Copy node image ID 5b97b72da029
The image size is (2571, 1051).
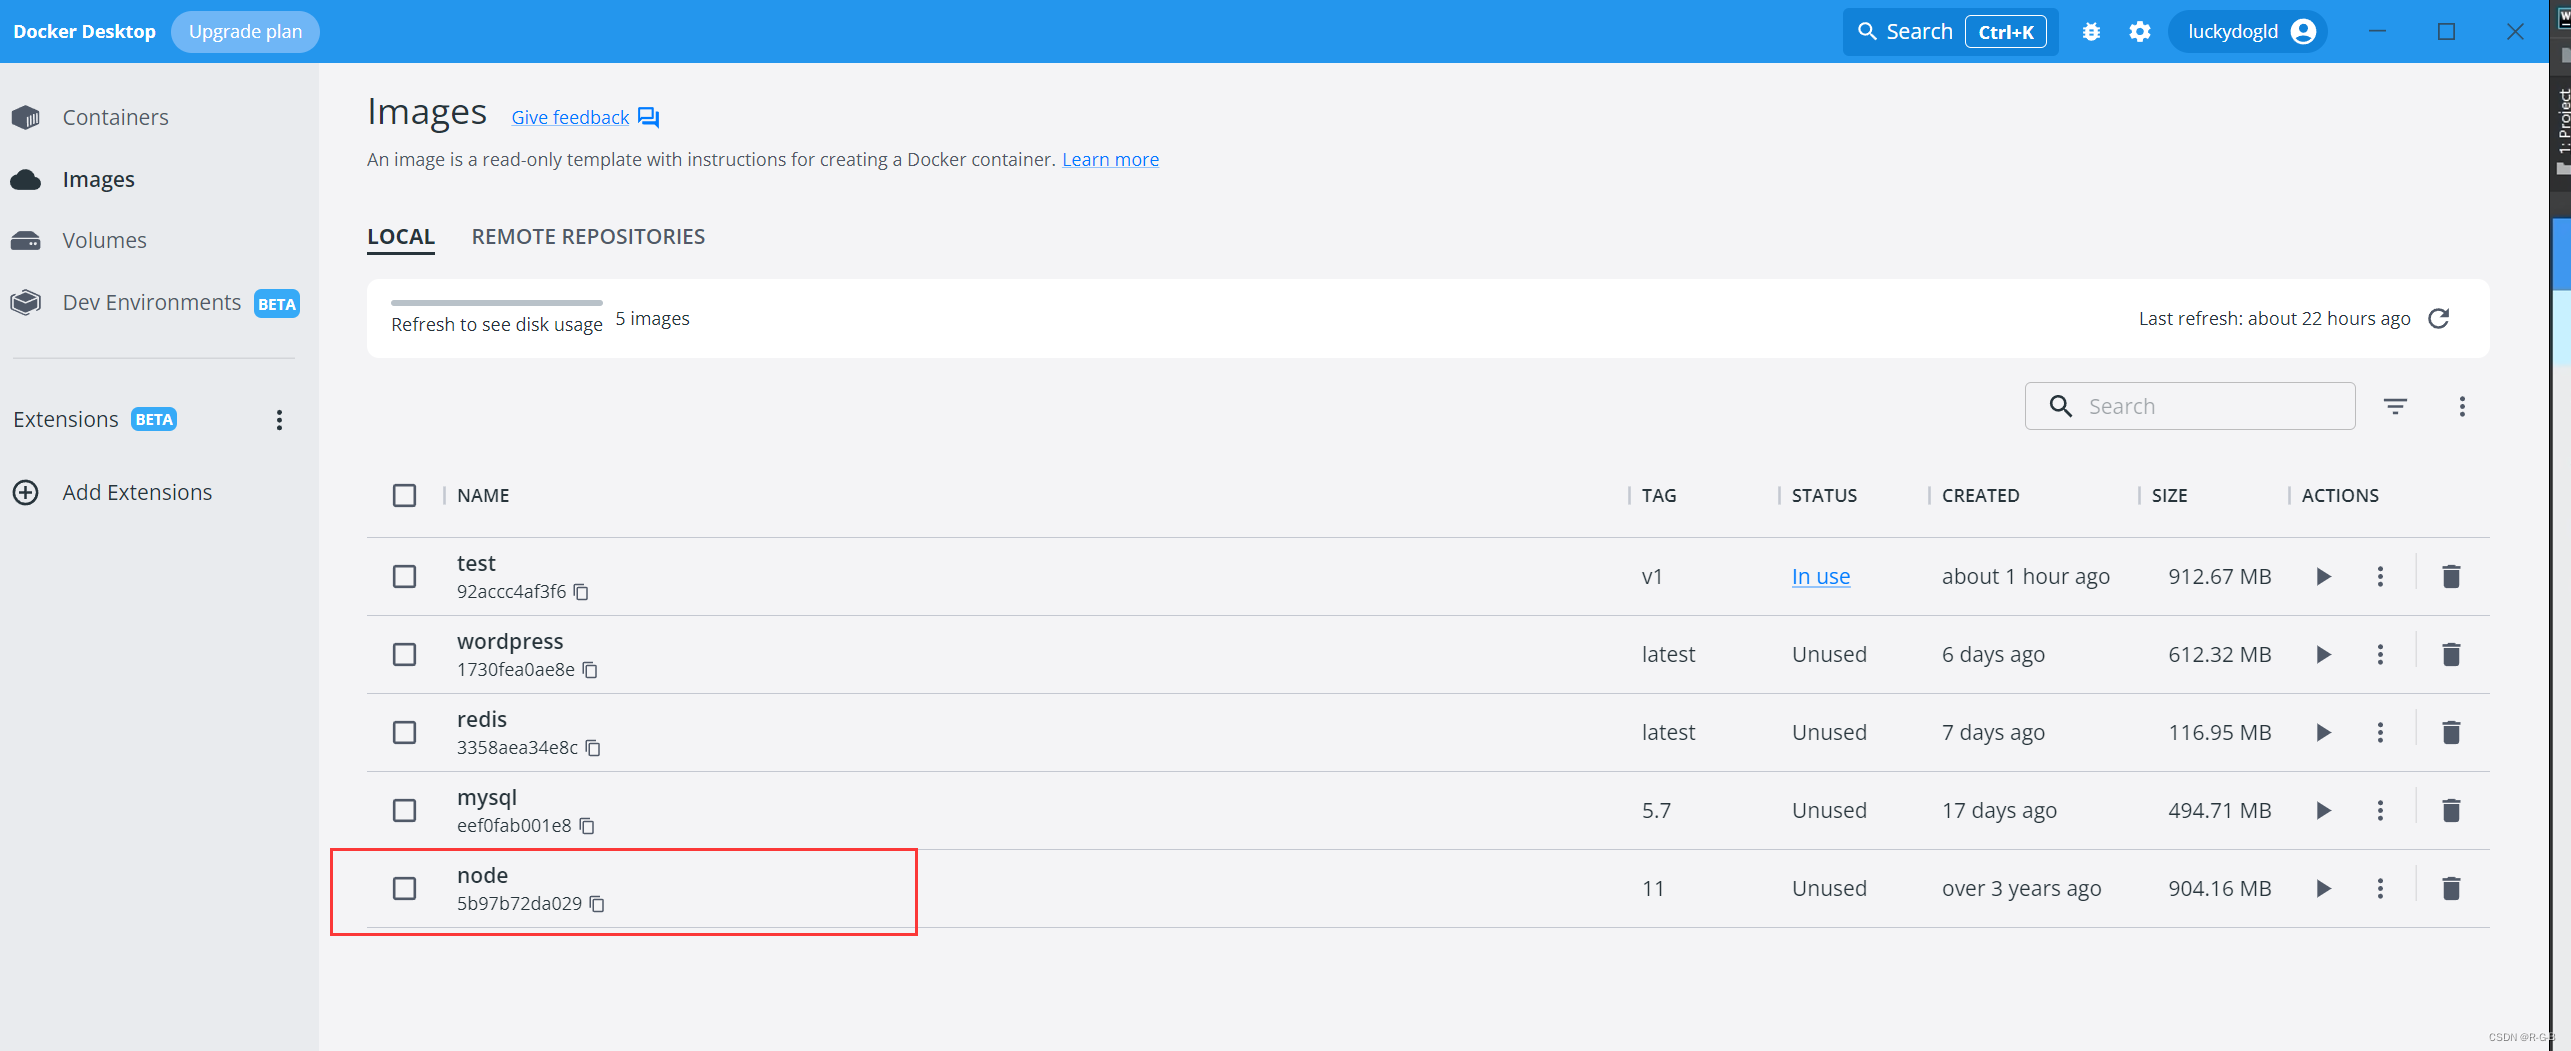click(x=597, y=904)
